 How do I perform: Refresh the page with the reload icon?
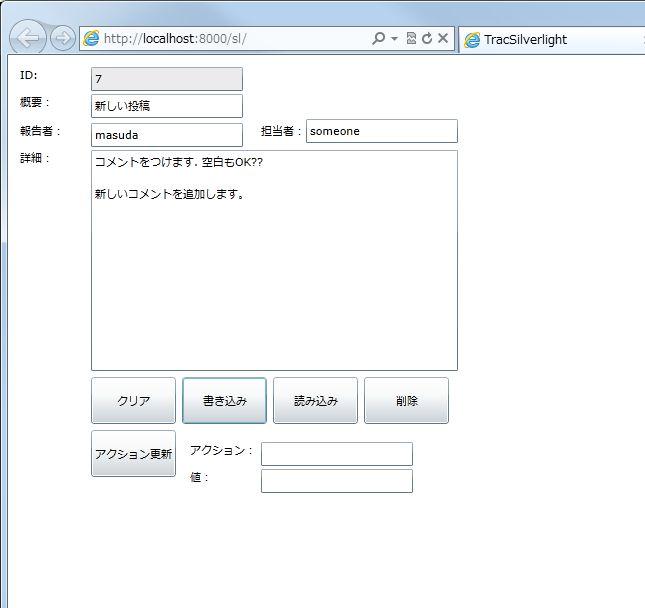[x=427, y=39]
